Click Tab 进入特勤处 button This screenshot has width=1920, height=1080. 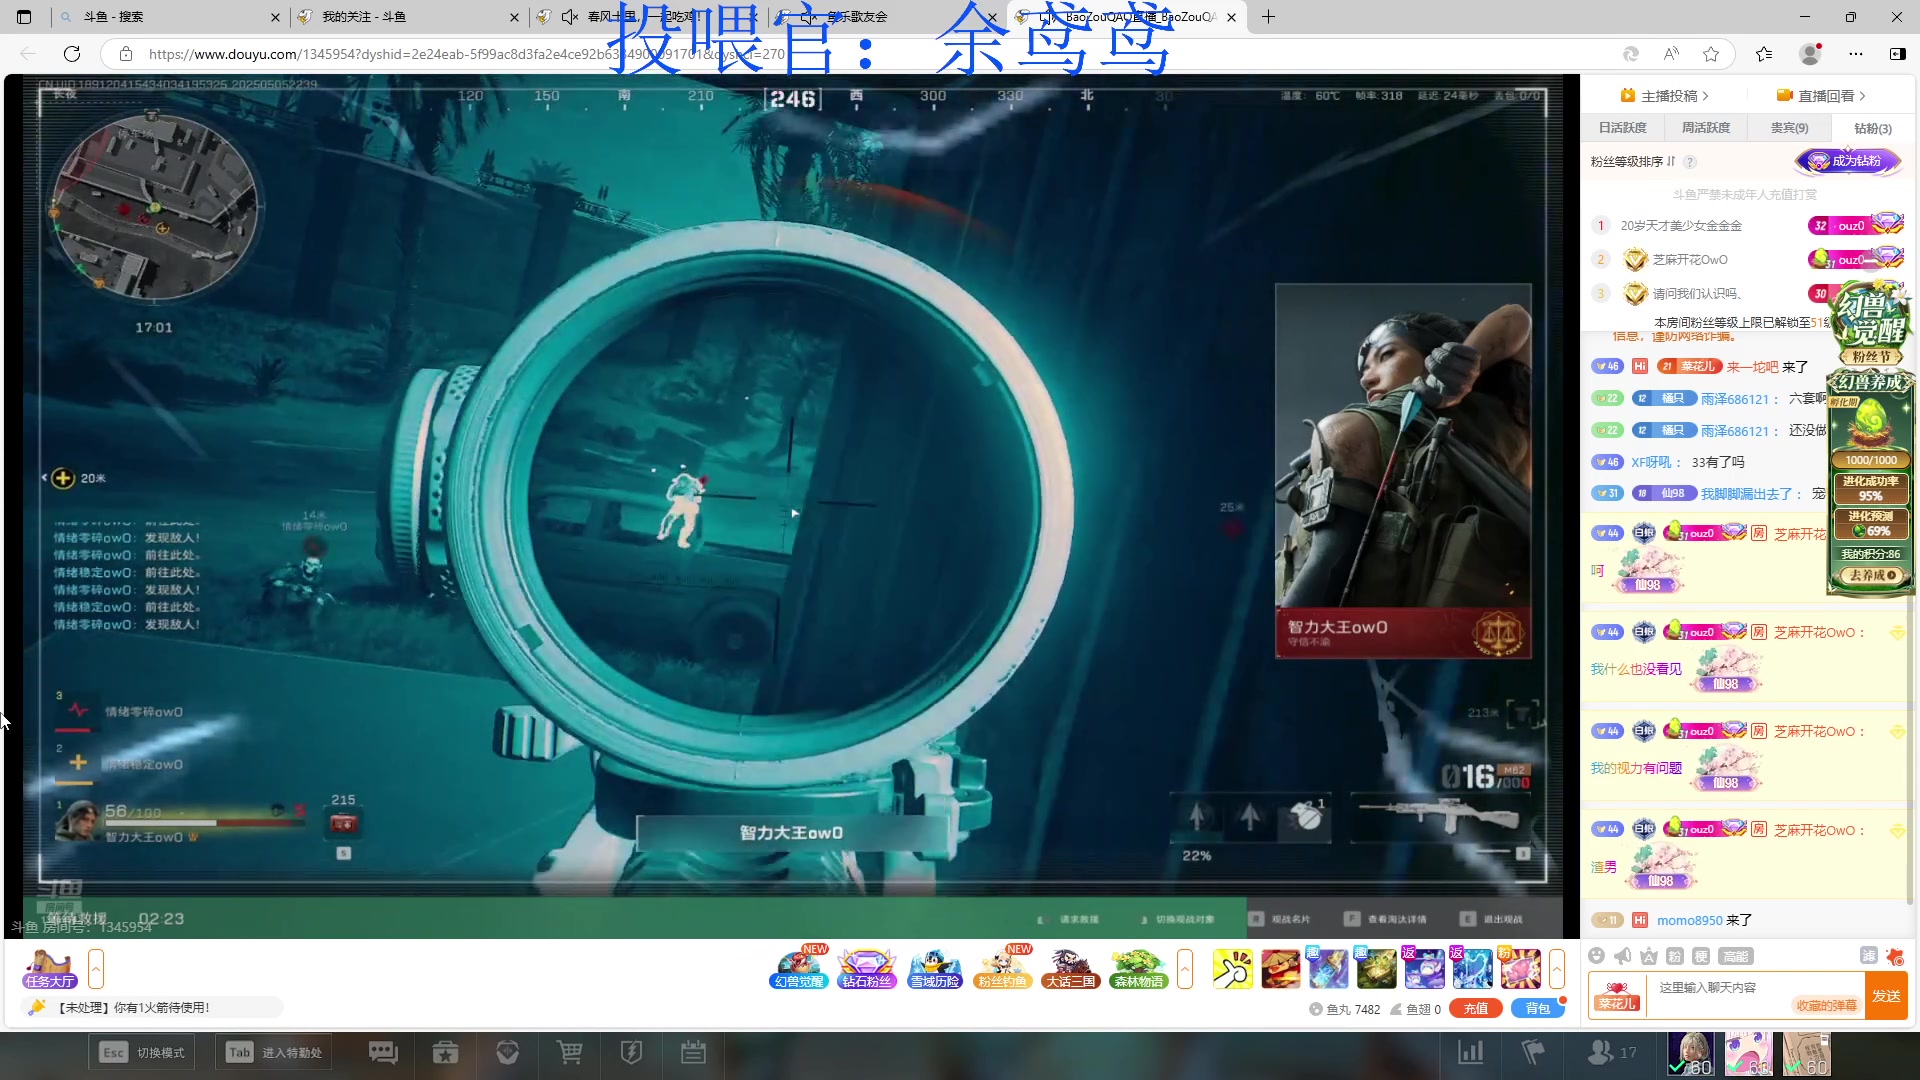pyautogui.click(x=274, y=1052)
